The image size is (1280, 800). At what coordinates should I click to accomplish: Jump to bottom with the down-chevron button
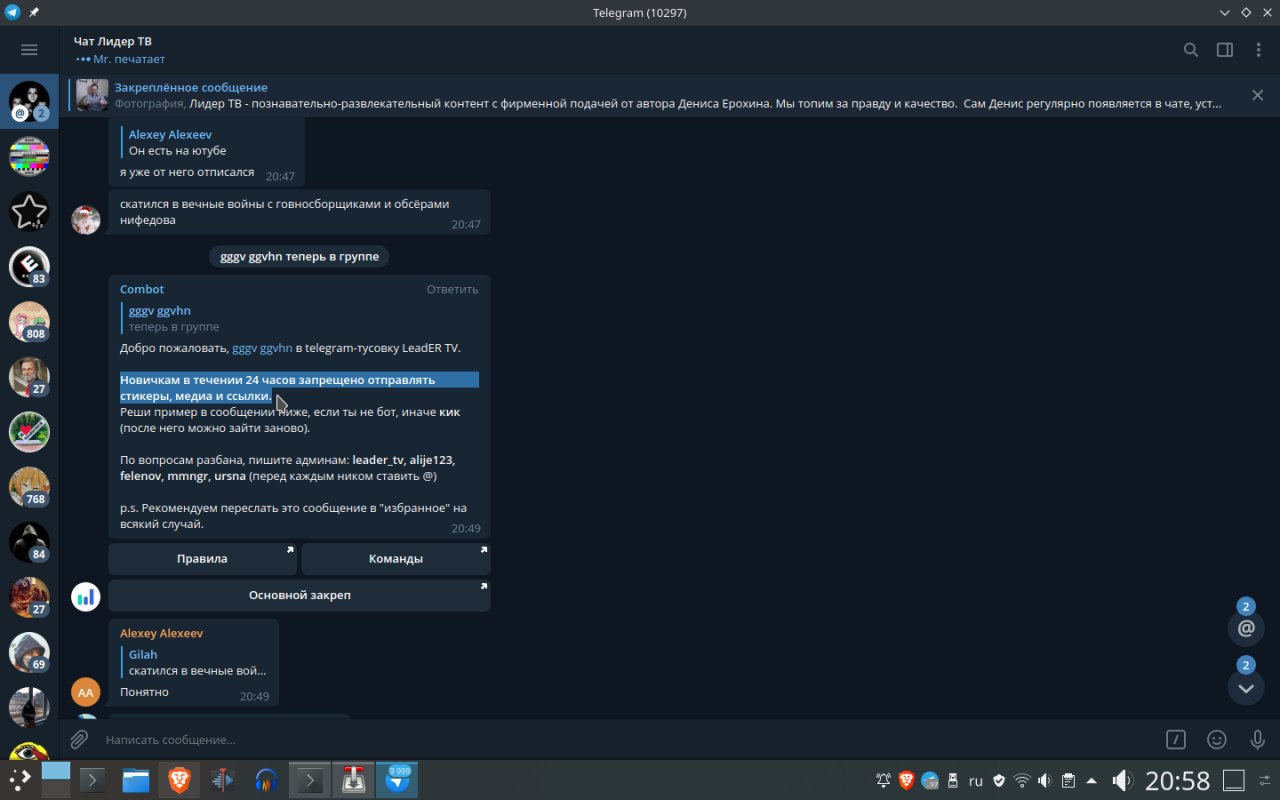[1246, 687]
